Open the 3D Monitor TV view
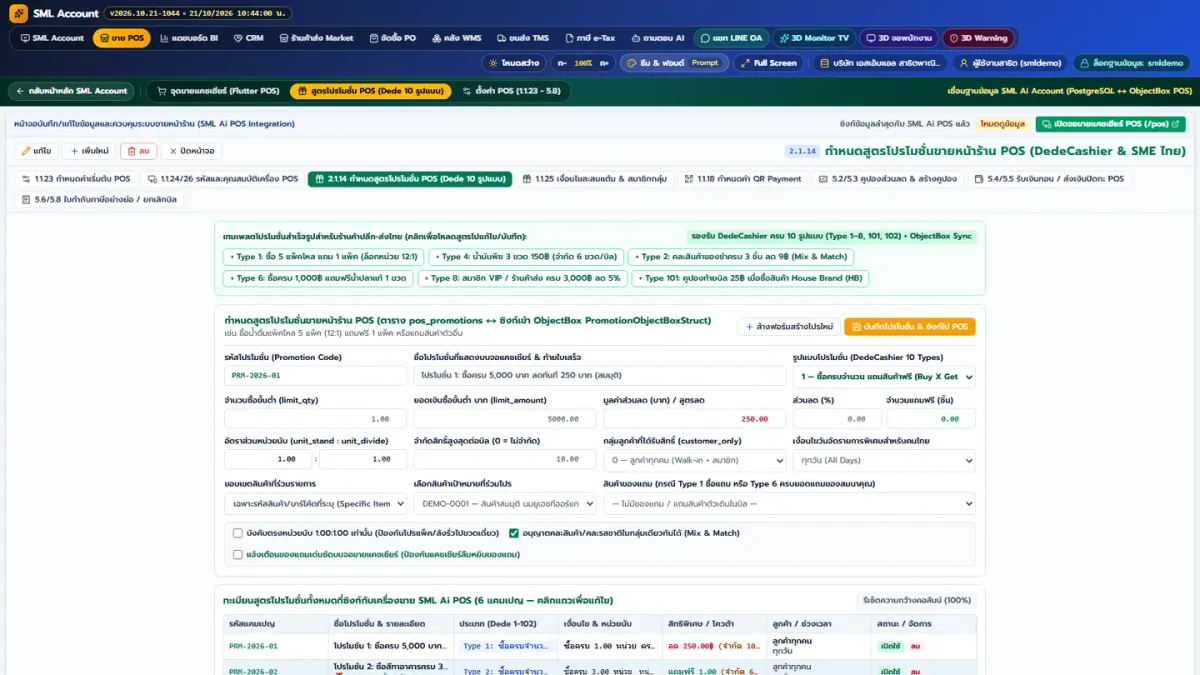The width and height of the screenshot is (1200, 675). 814,38
